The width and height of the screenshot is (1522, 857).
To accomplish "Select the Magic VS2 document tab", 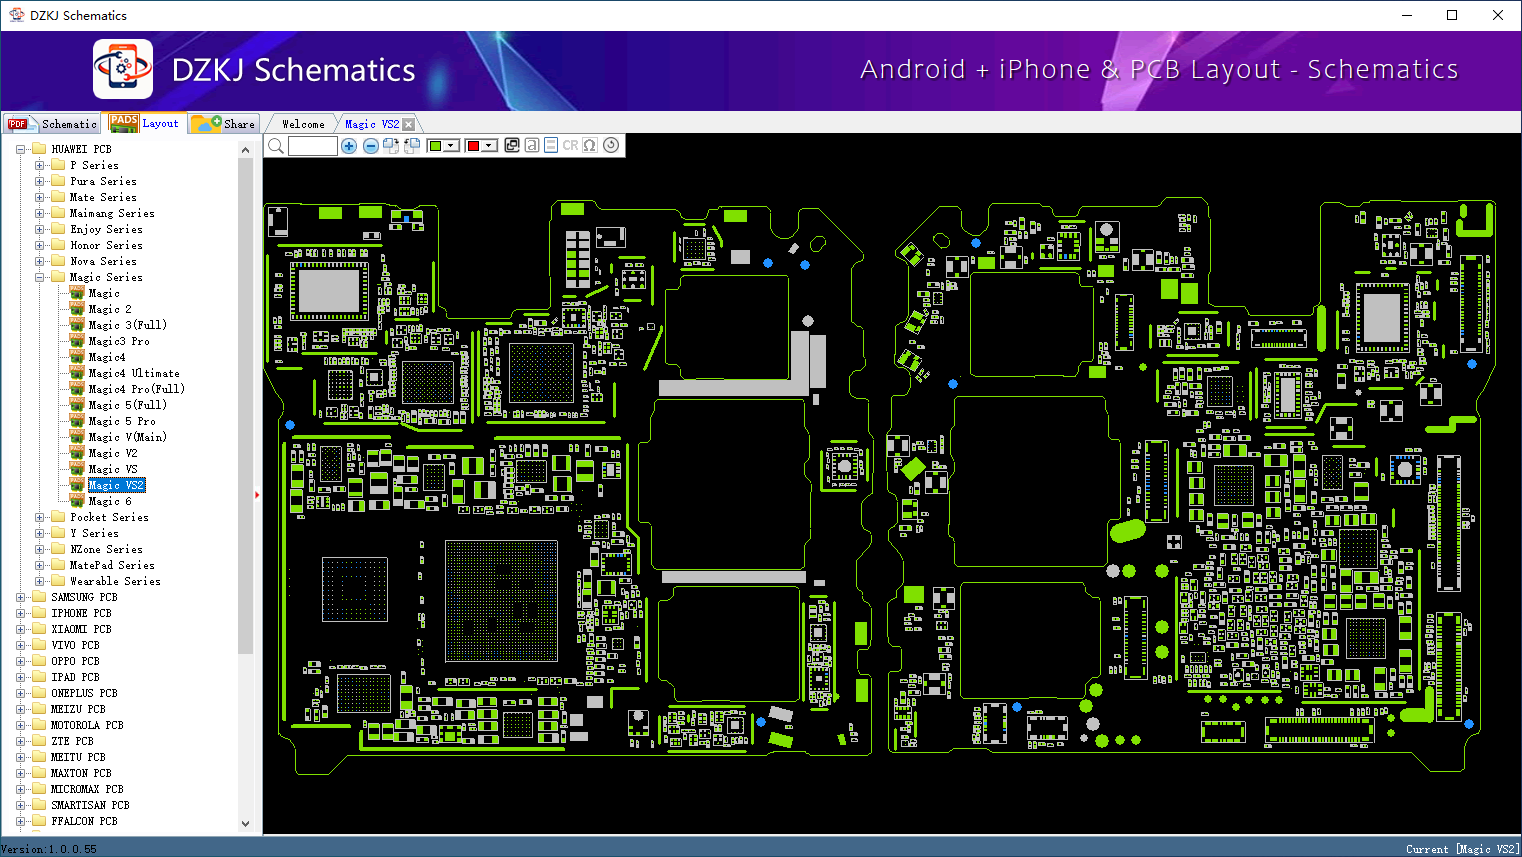I will click(371, 124).
